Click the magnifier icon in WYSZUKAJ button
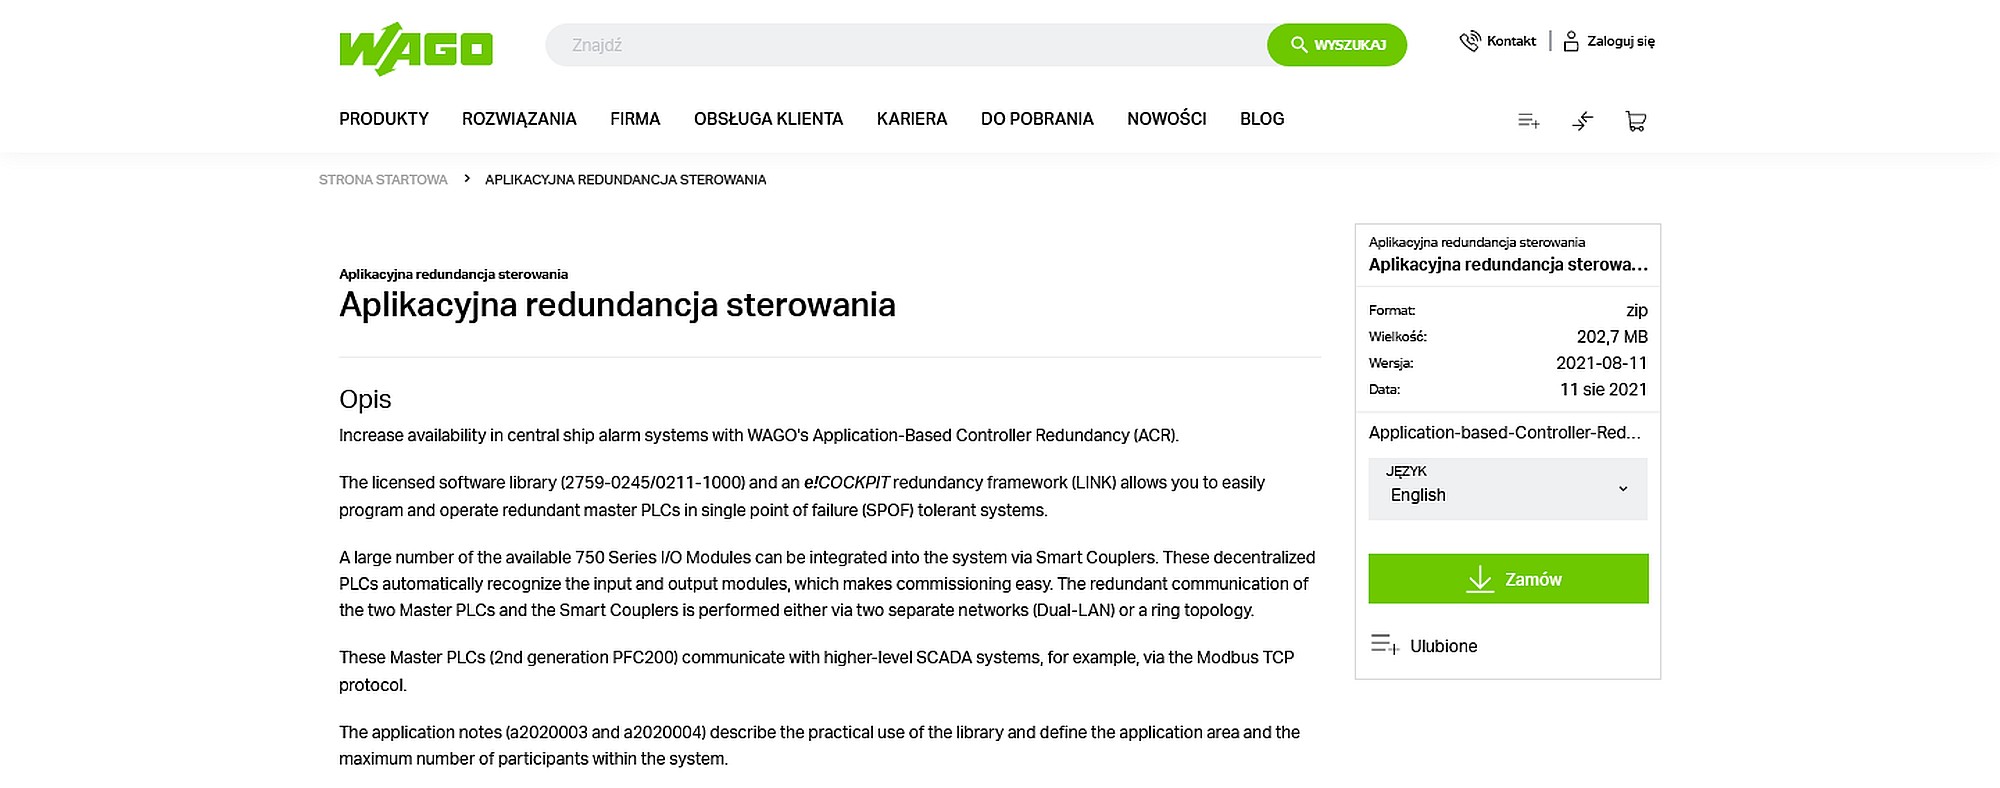2000x788 pixels. tap(1299, 45)
